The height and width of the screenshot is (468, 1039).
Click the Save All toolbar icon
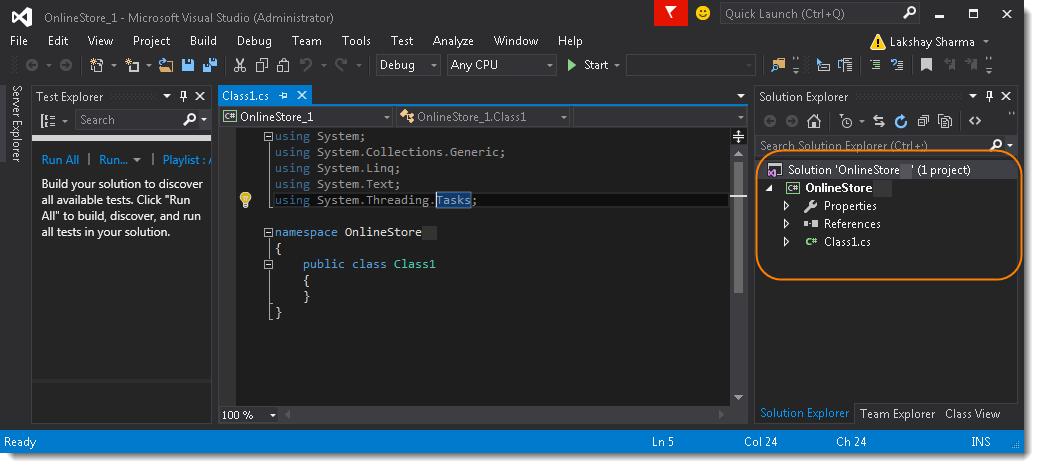pyautogui.click(x=210, y=65)
